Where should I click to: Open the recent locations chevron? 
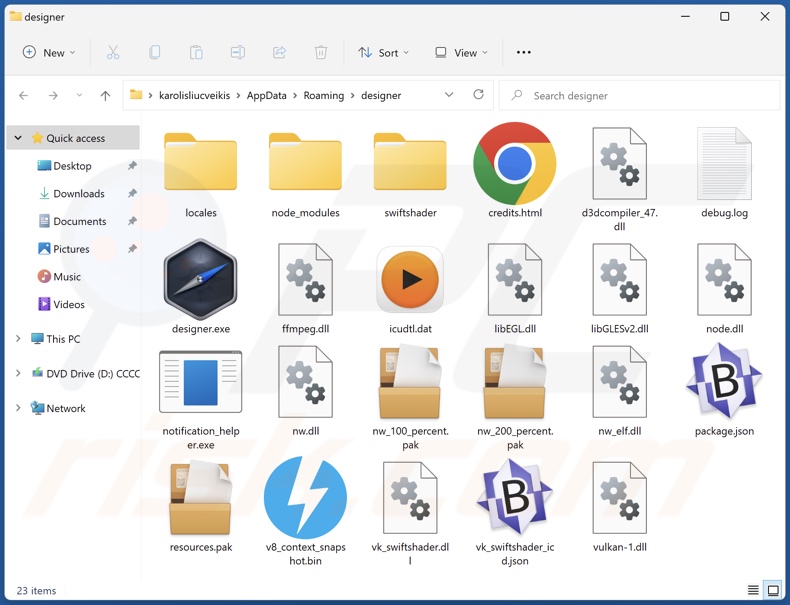click(x=79, y=96)
